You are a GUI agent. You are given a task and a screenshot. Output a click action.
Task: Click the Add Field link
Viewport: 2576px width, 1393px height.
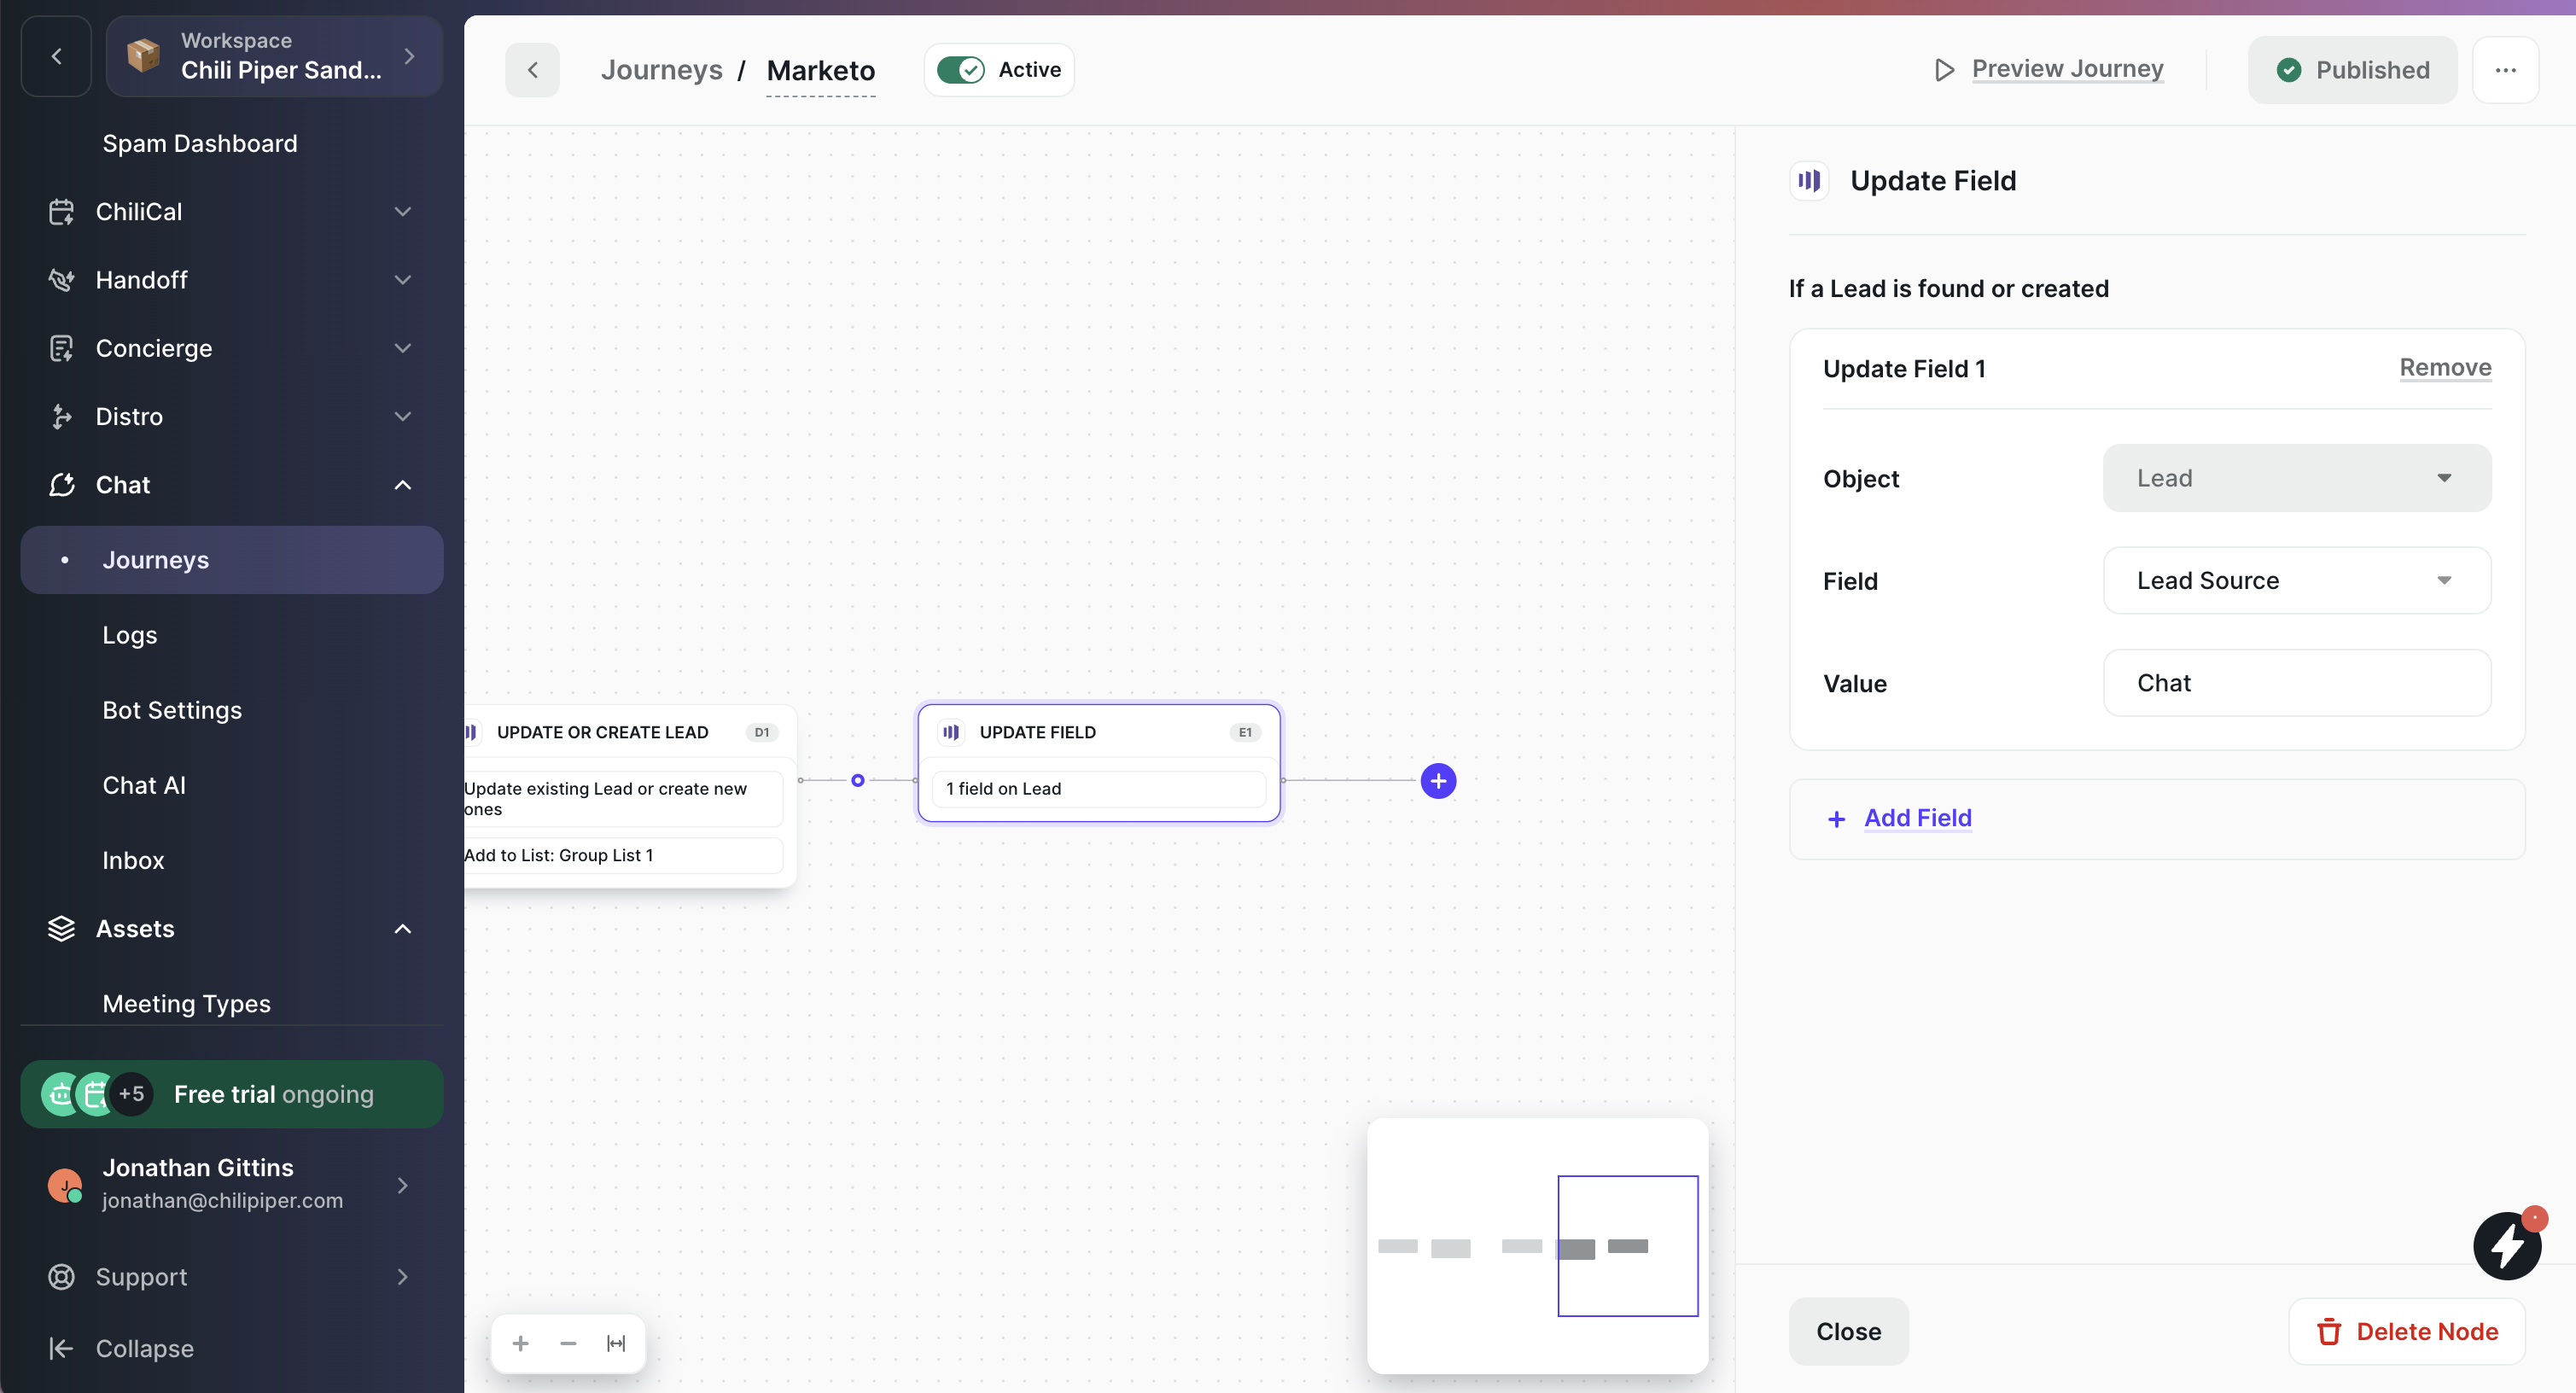pos(1917,818)
